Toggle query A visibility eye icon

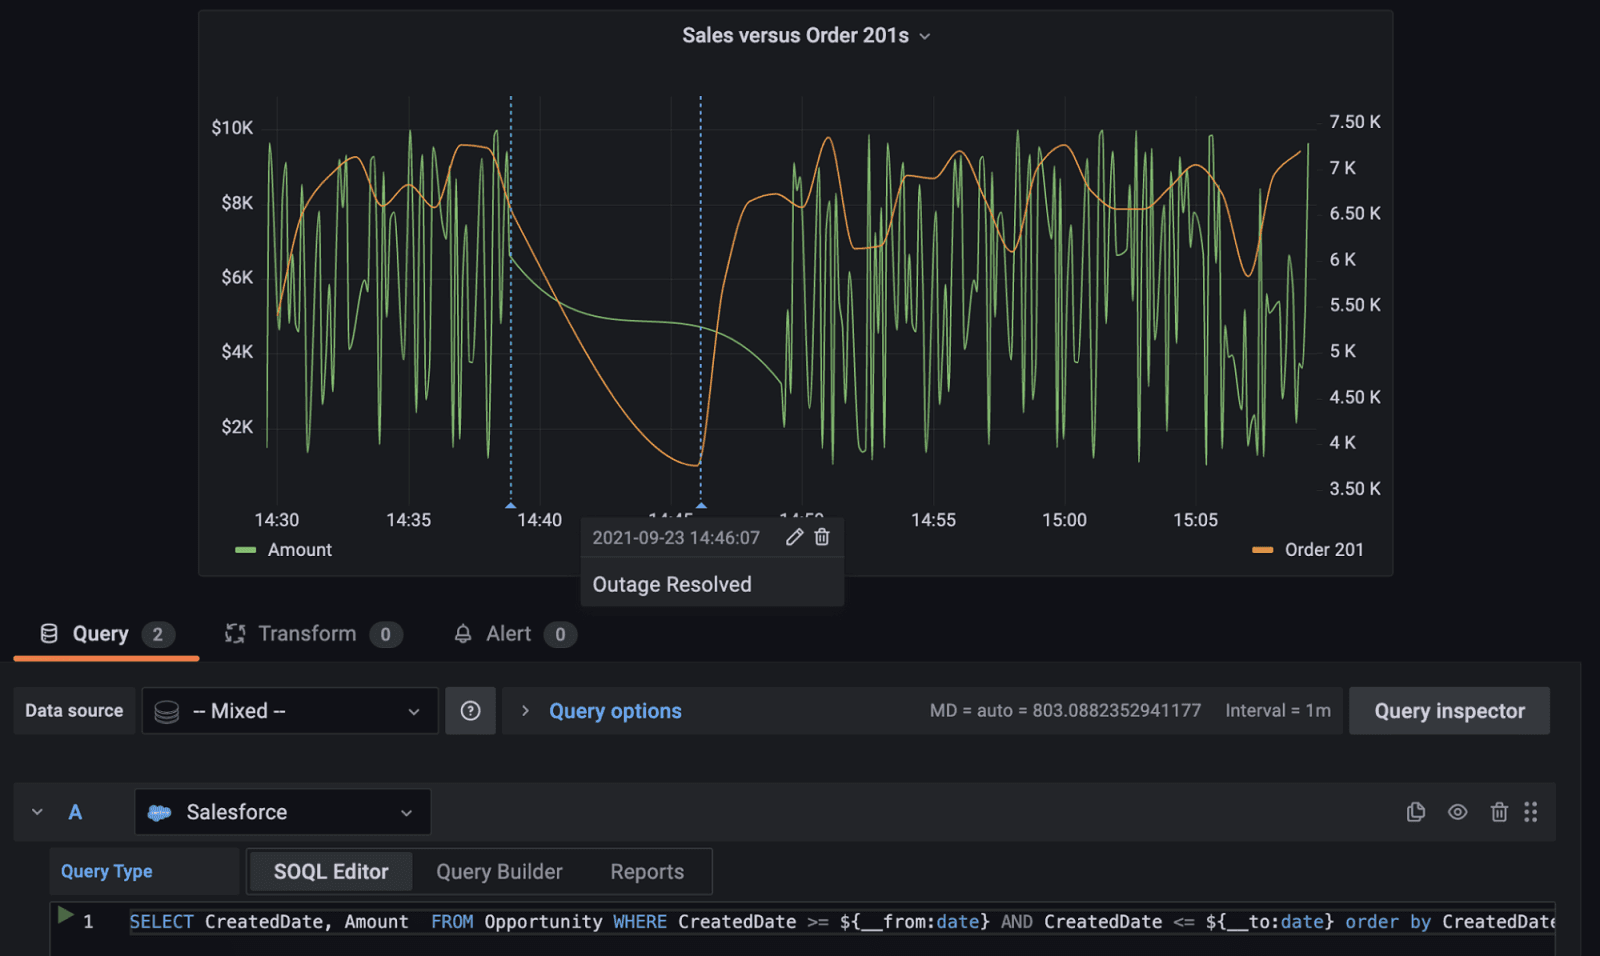coord(1458,812)
